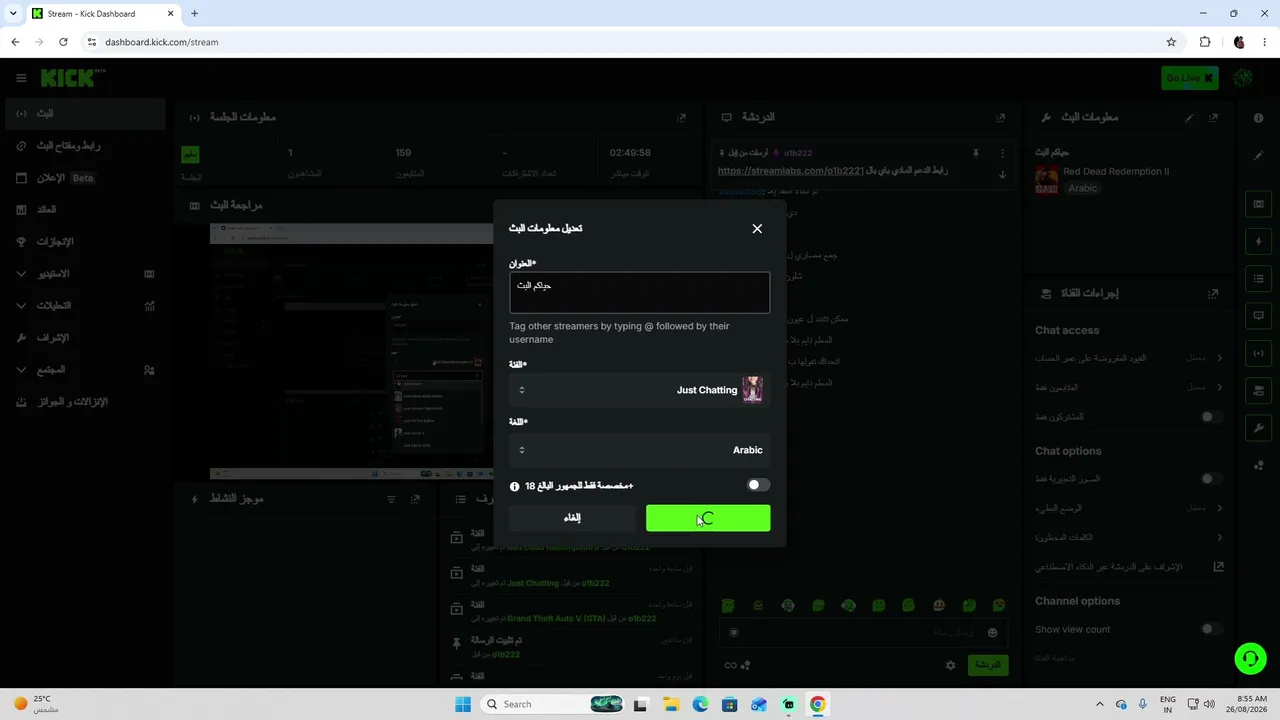
Task: Click the Go Live button
Action: (1190, 78)
